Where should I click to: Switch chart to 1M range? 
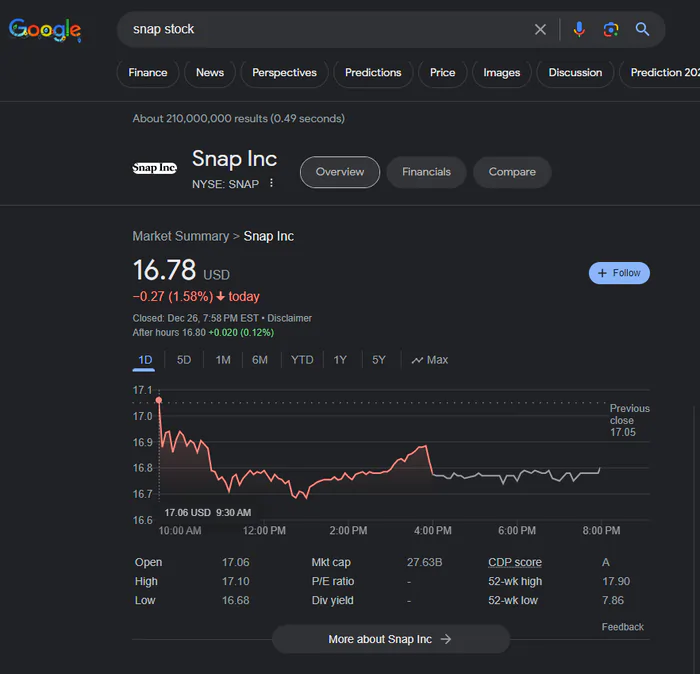tap(223, 360)
